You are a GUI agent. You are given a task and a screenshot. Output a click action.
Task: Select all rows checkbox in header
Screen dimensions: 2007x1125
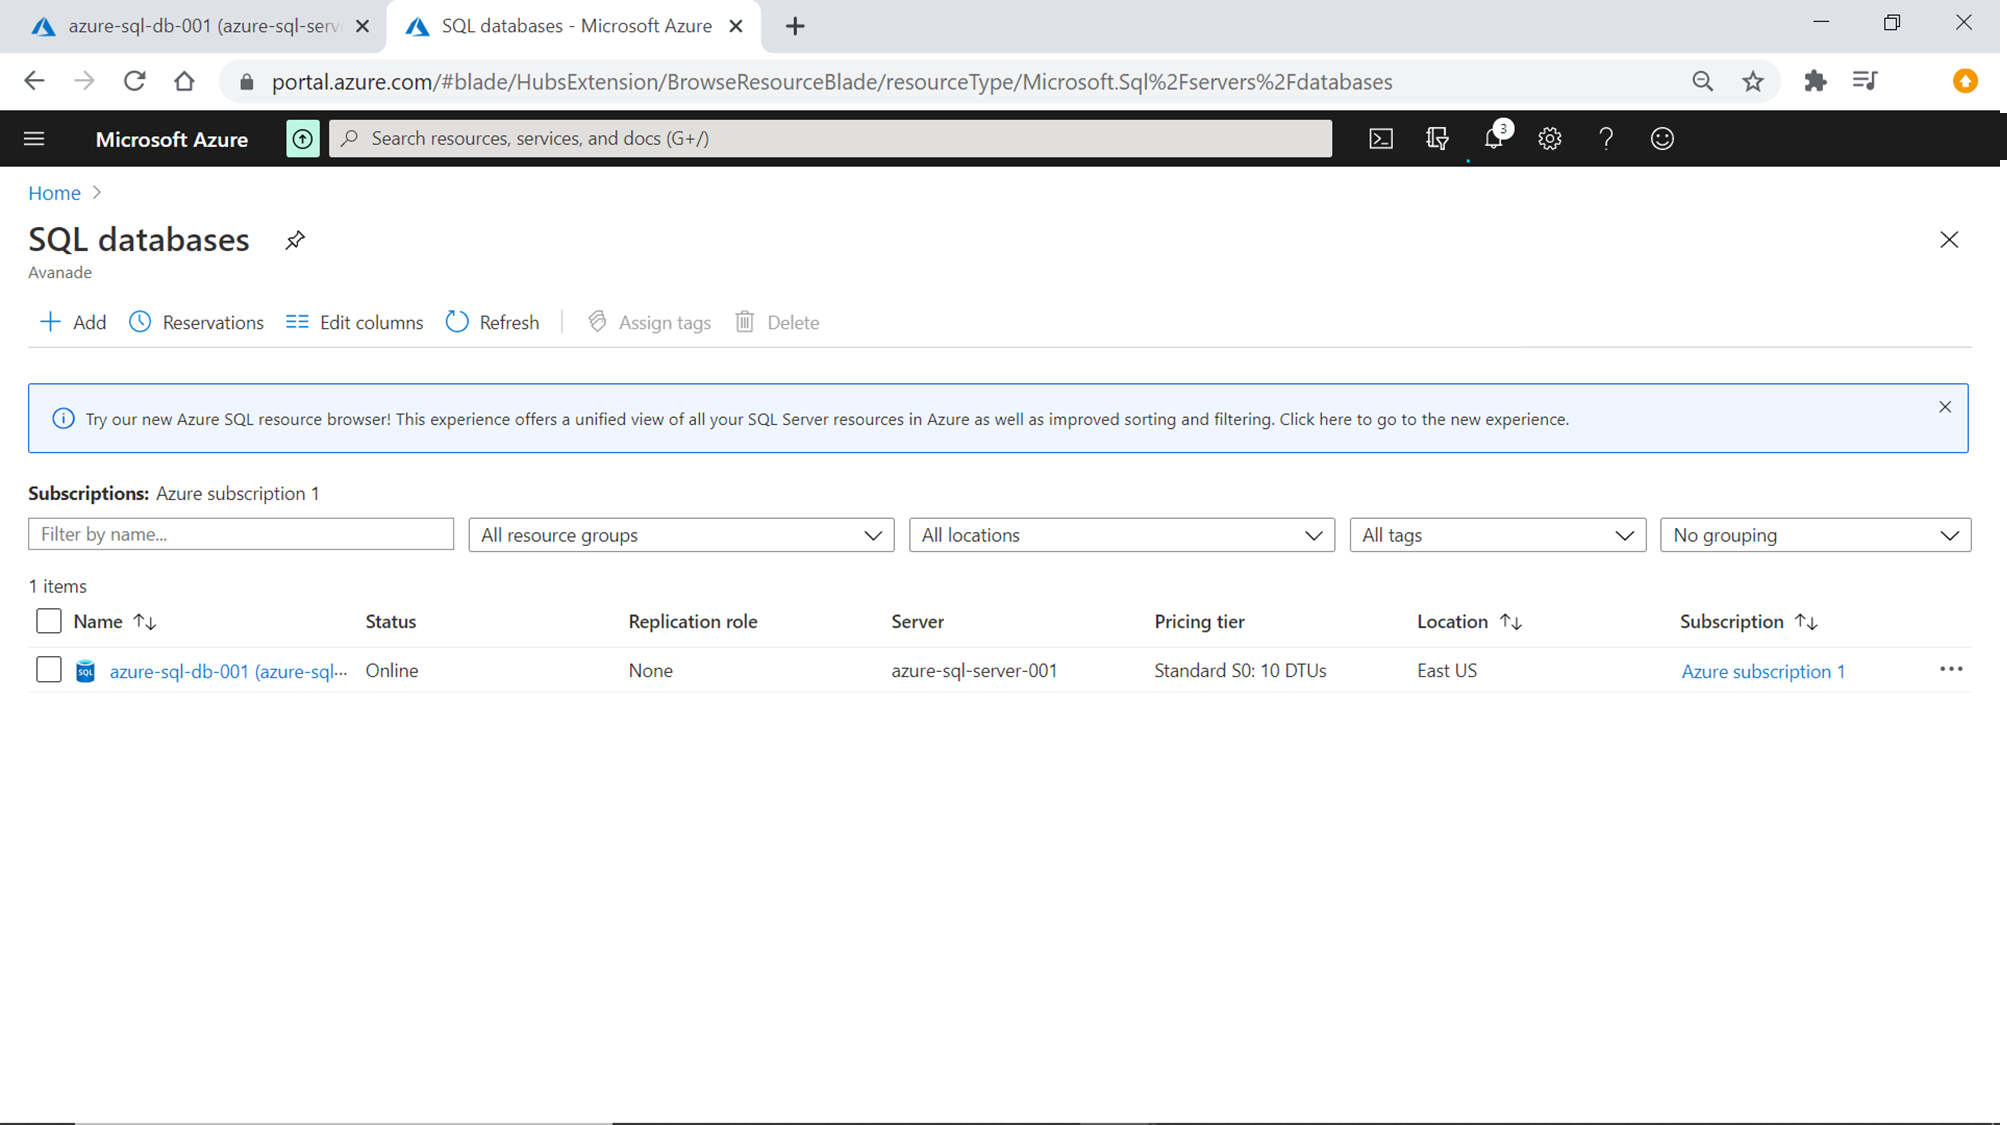(x=48, y=621)
